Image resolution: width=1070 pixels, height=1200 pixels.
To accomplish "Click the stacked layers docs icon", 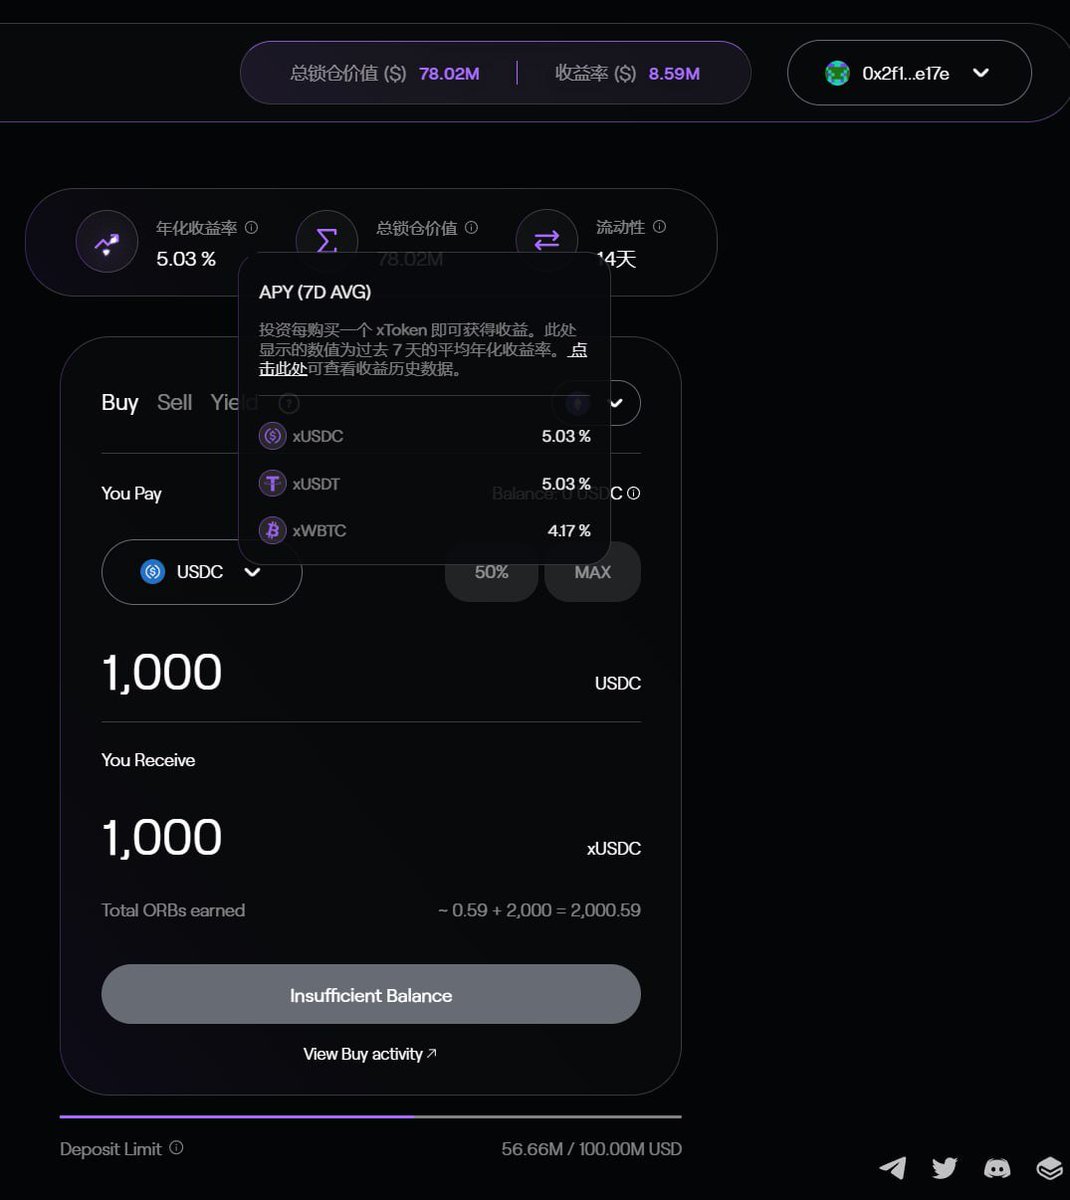I will coord(1049,1167).
